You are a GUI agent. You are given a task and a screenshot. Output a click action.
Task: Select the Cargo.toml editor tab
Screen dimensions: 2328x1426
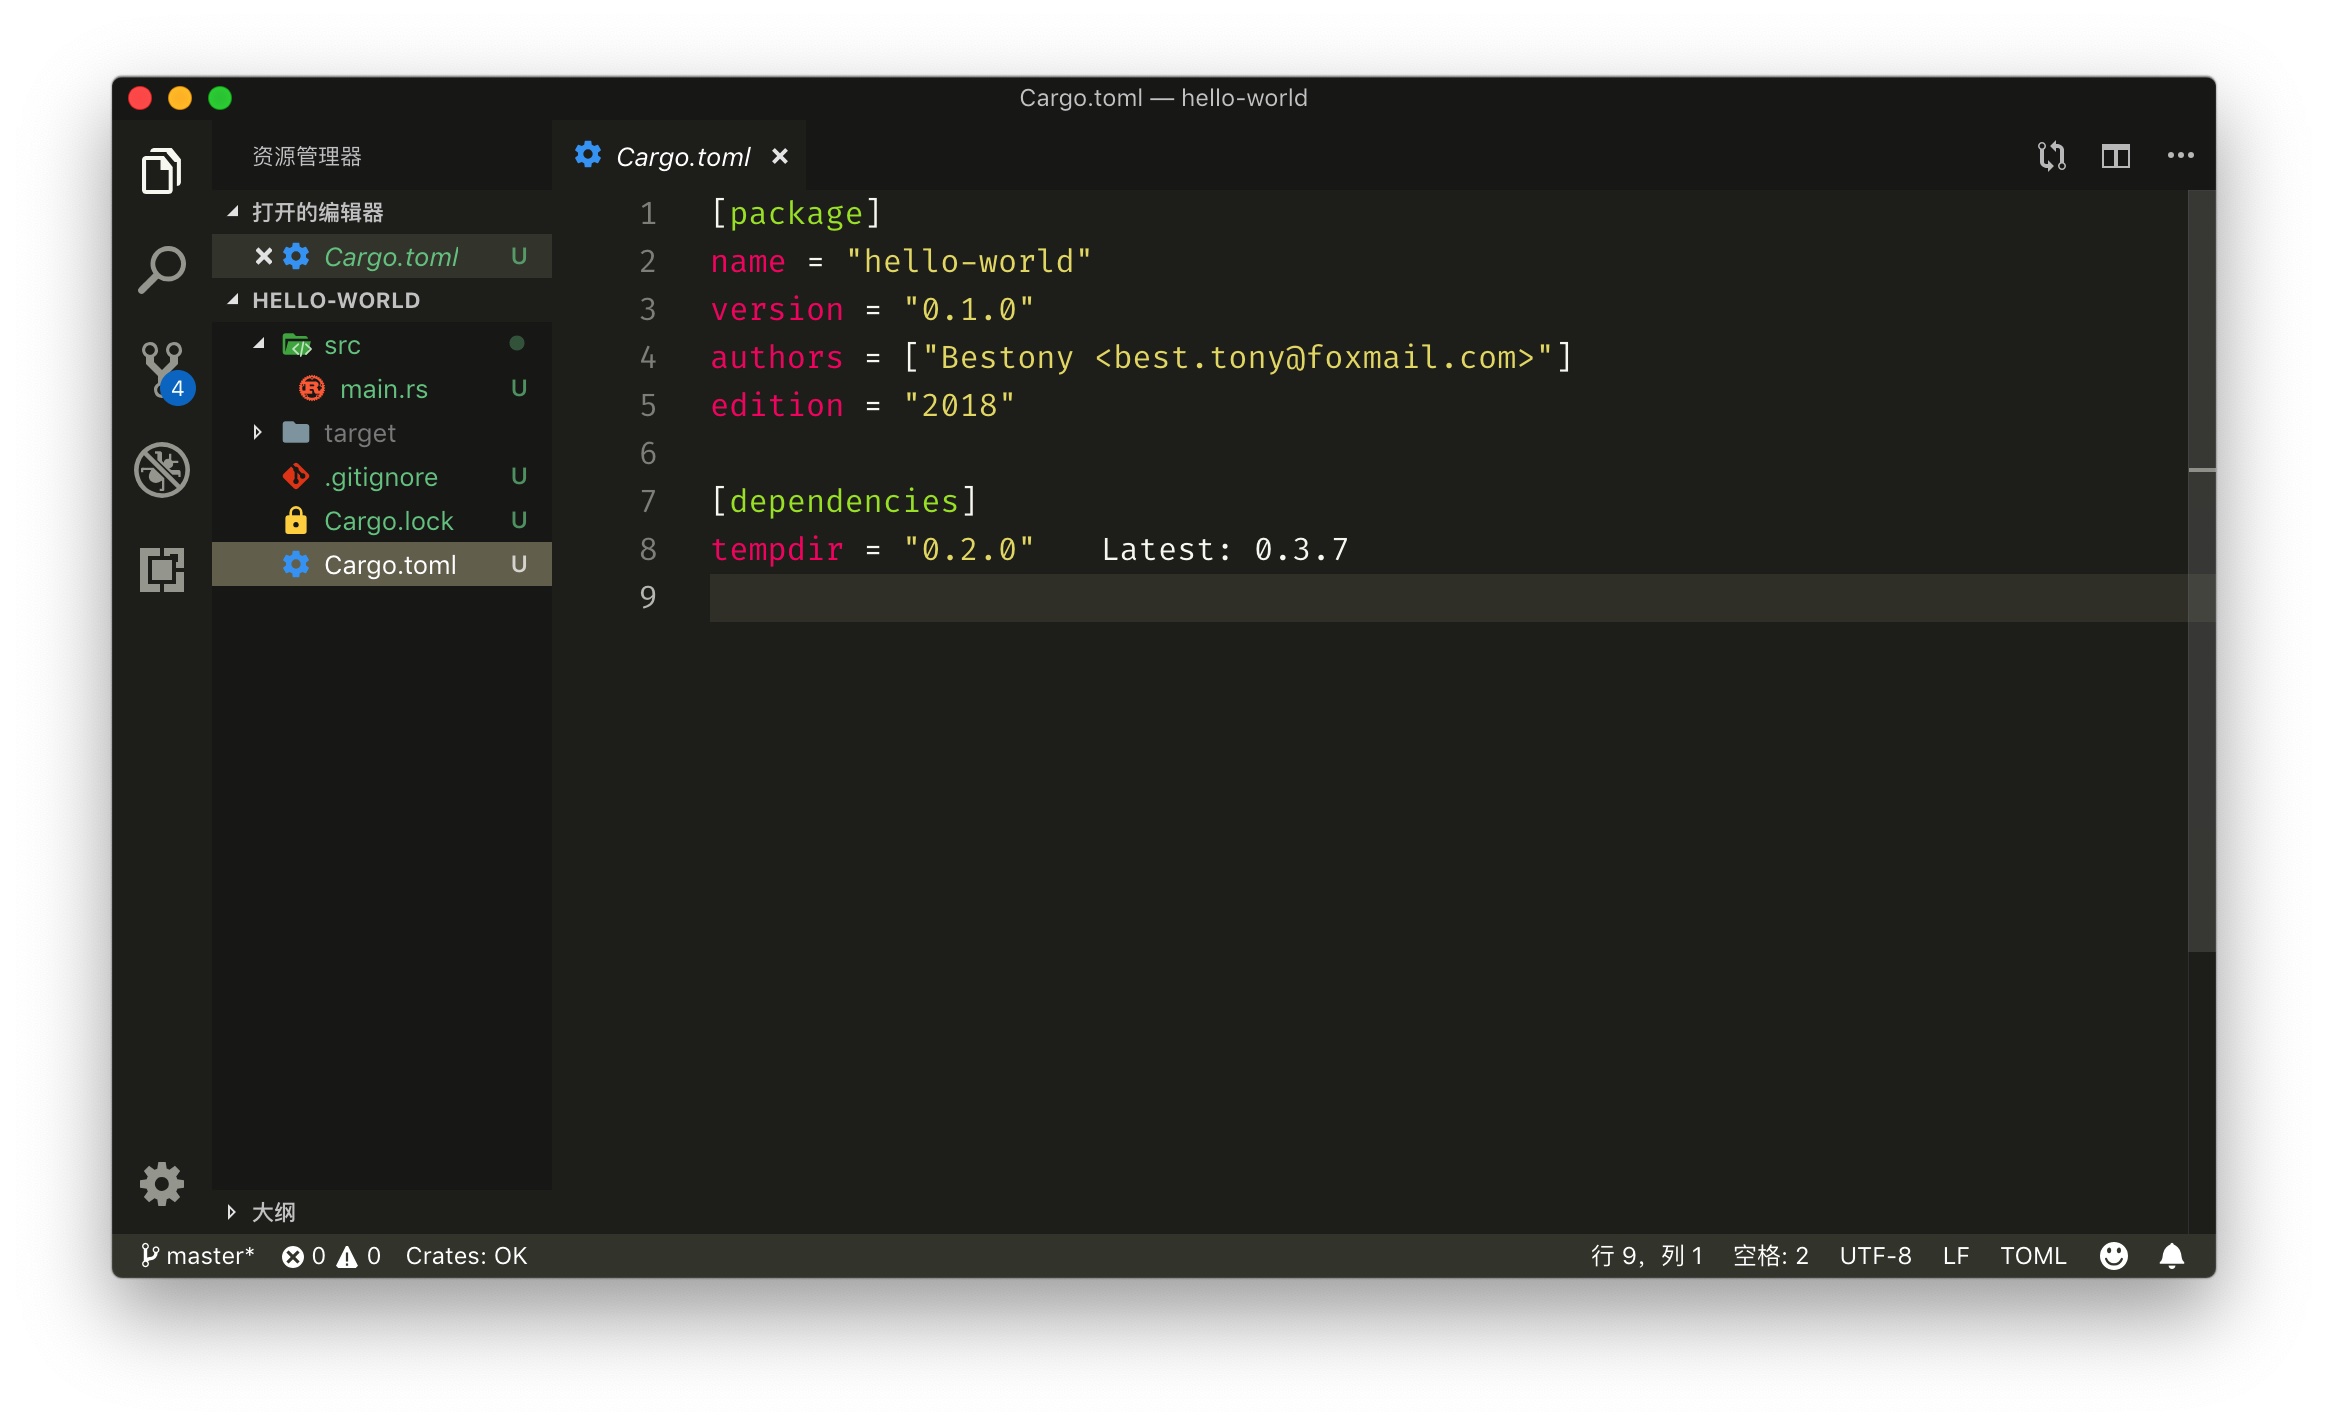679,156
